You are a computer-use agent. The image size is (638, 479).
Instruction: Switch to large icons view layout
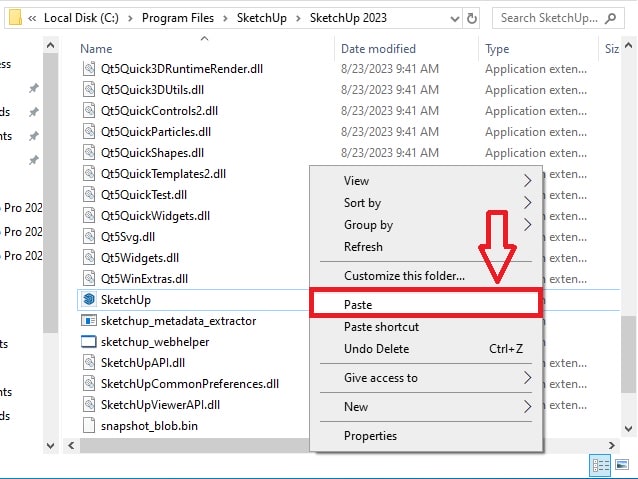pos(622,465)
